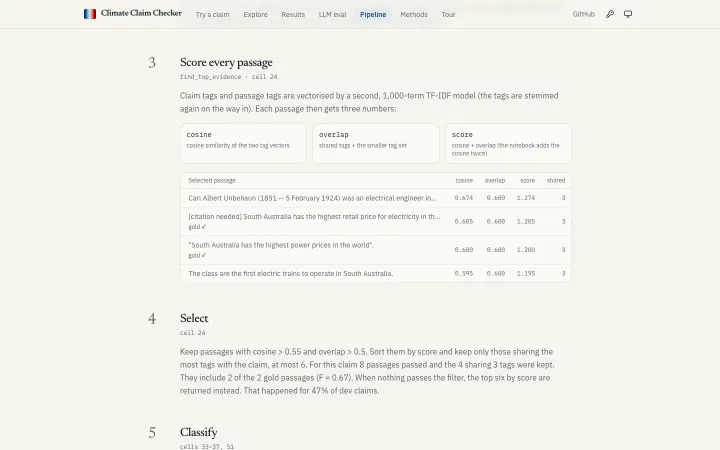Click the Classify step heading
The width and height of the screenshot is (720, 450).
198,432
